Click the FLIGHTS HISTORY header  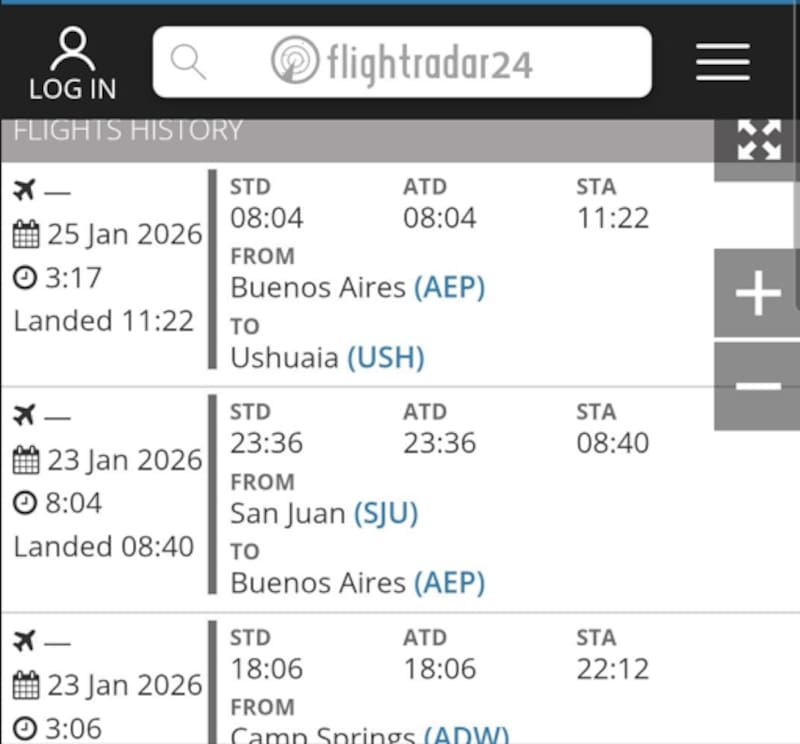coord(128,131)
